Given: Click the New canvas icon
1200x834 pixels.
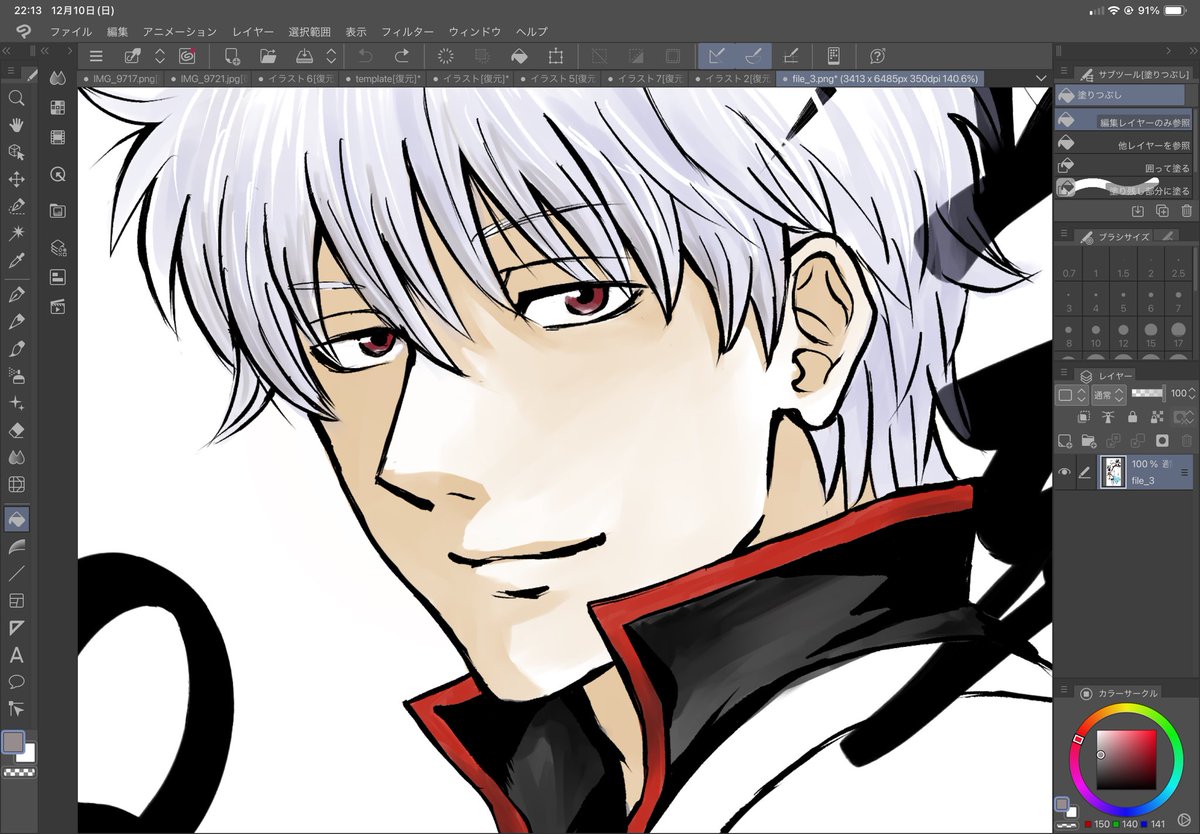Looking at the screenshot, I should pos(232,56).
